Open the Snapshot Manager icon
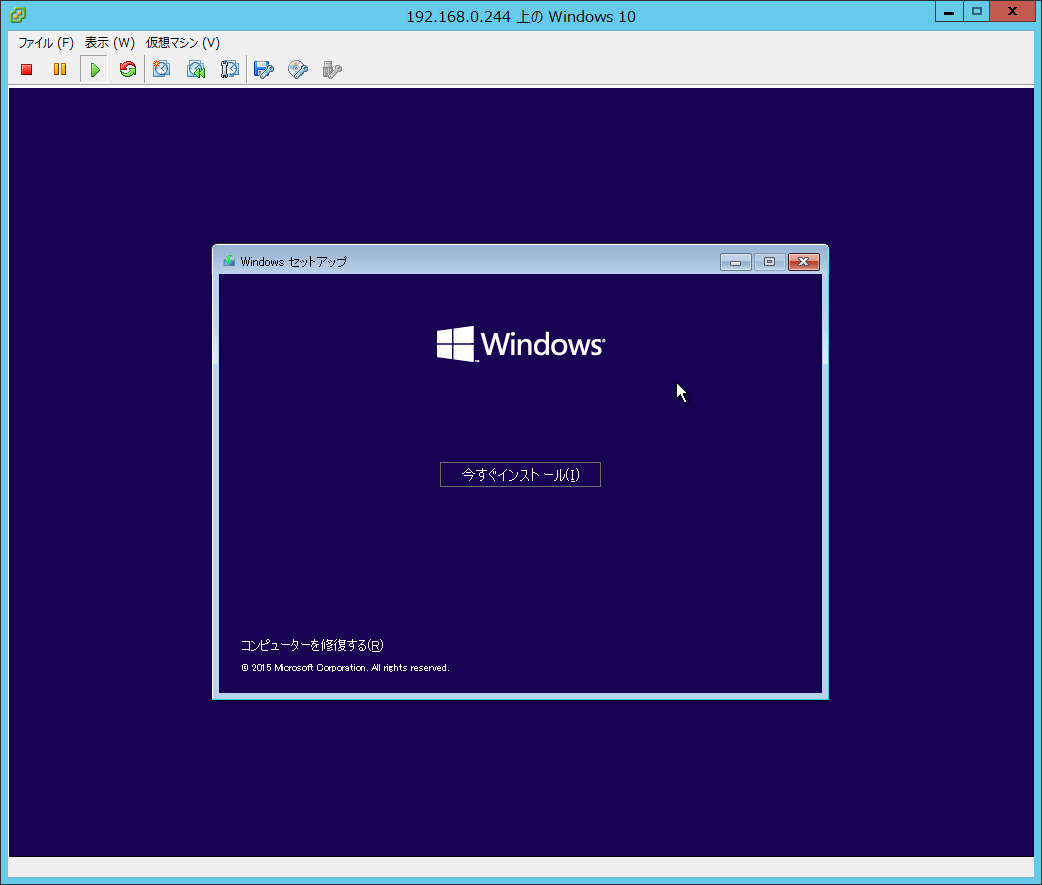The image size is (1042, 885). [x=229, y=69]
